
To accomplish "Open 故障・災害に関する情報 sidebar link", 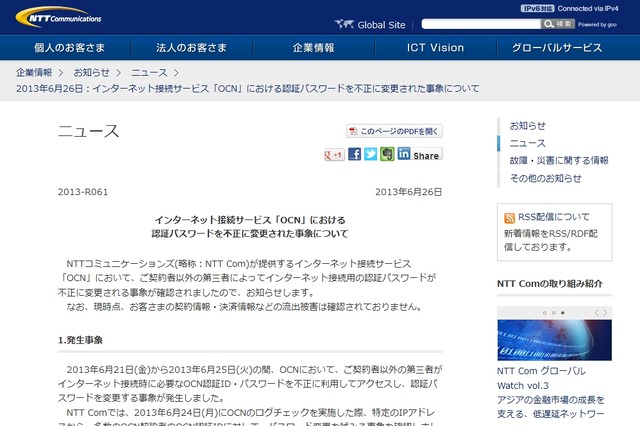I will click(x=559, y=160).
